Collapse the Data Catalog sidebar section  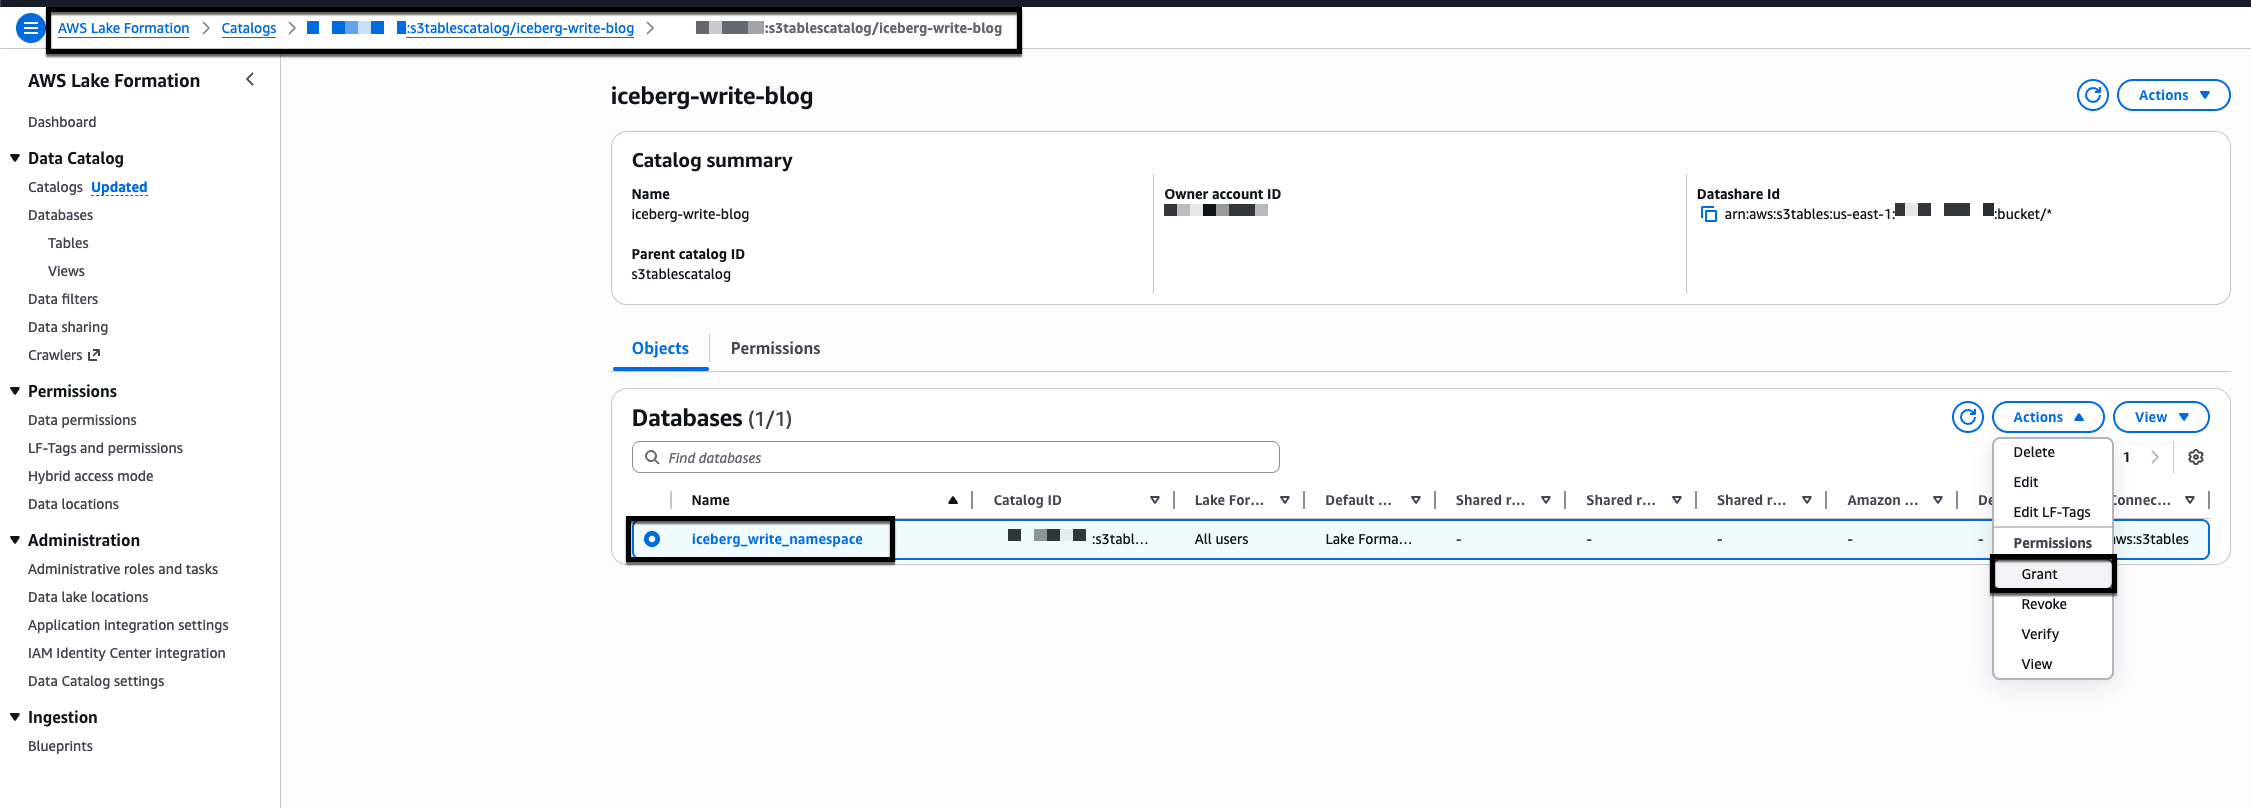point(15,158)
